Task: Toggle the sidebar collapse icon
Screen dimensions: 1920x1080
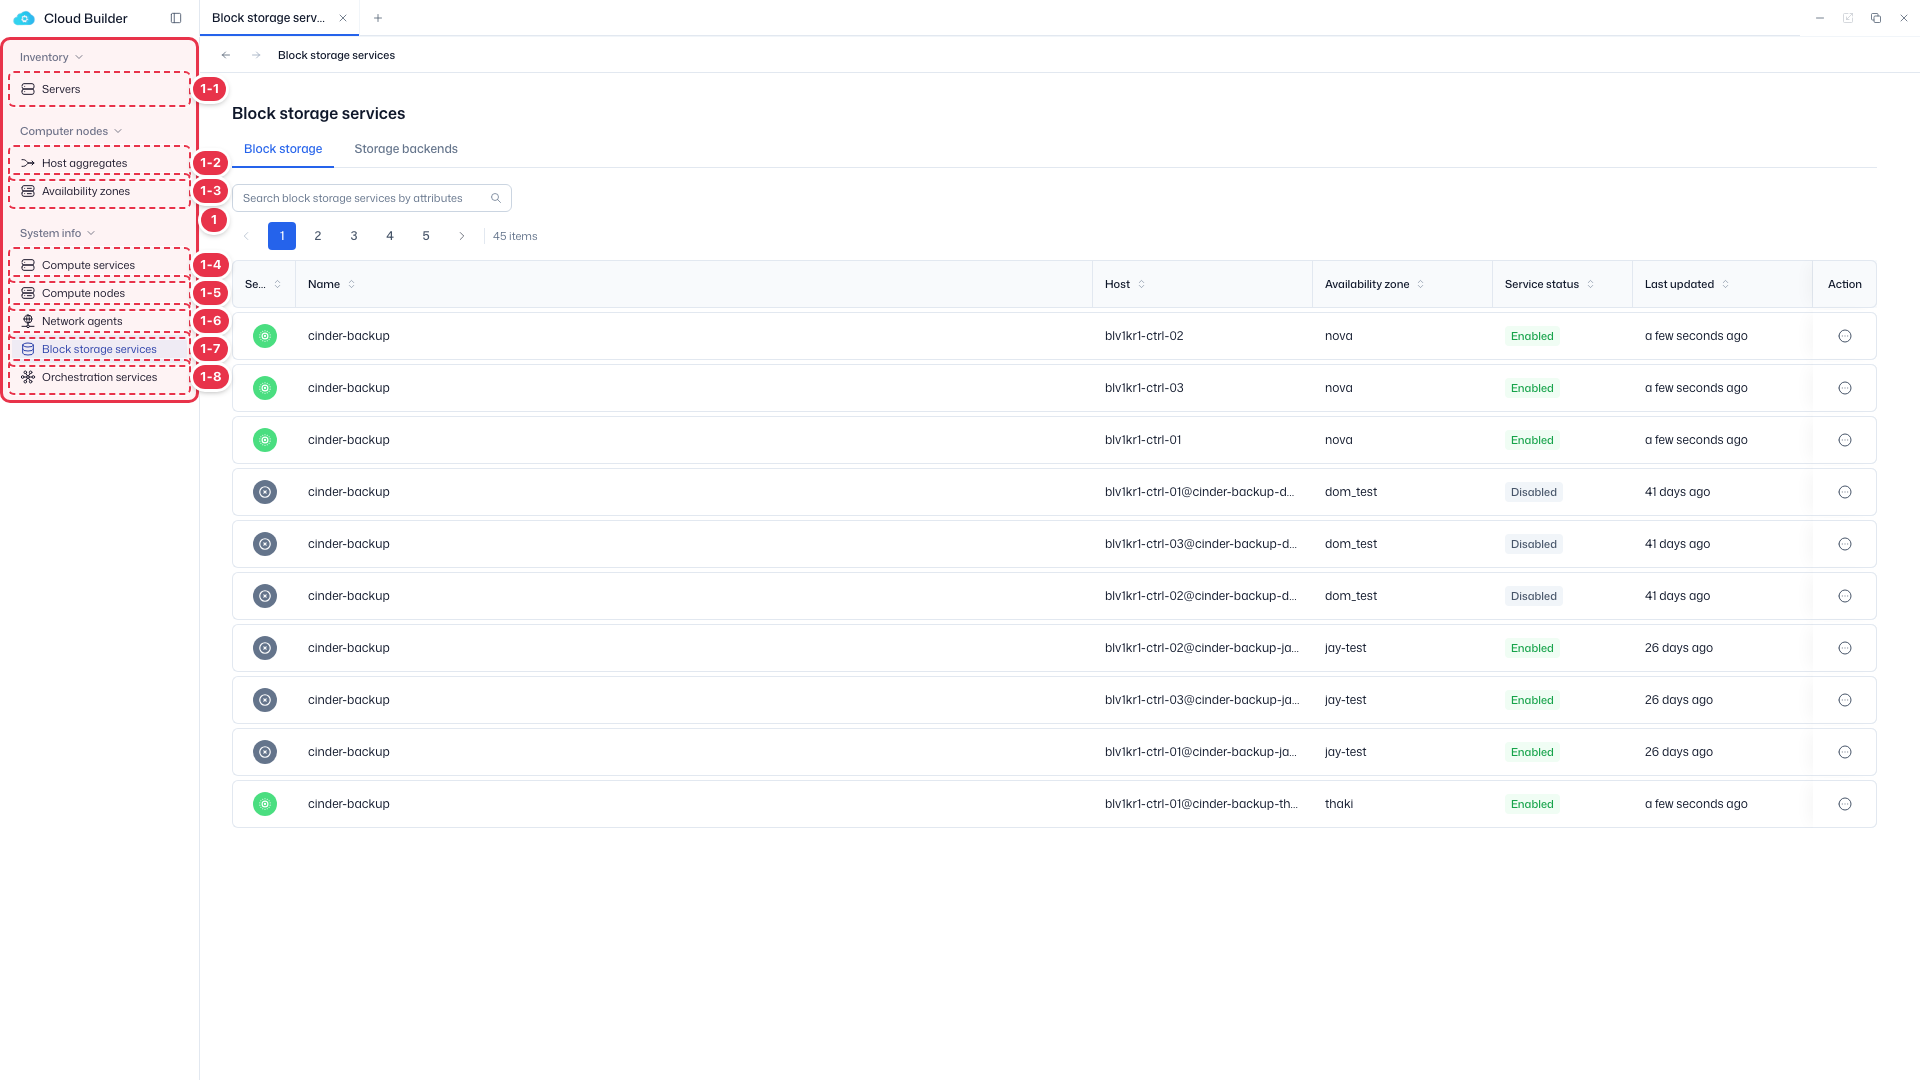Action: (x=176, y=18)
